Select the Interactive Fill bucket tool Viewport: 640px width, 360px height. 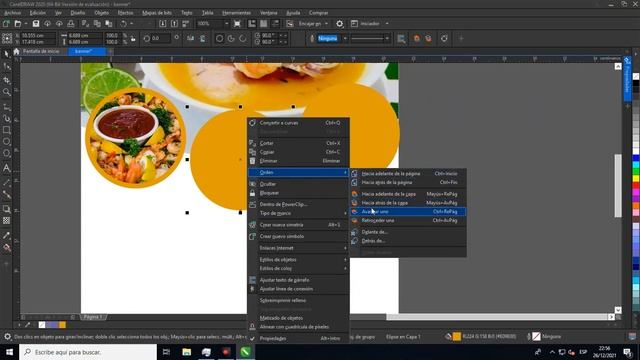(7, 247)
